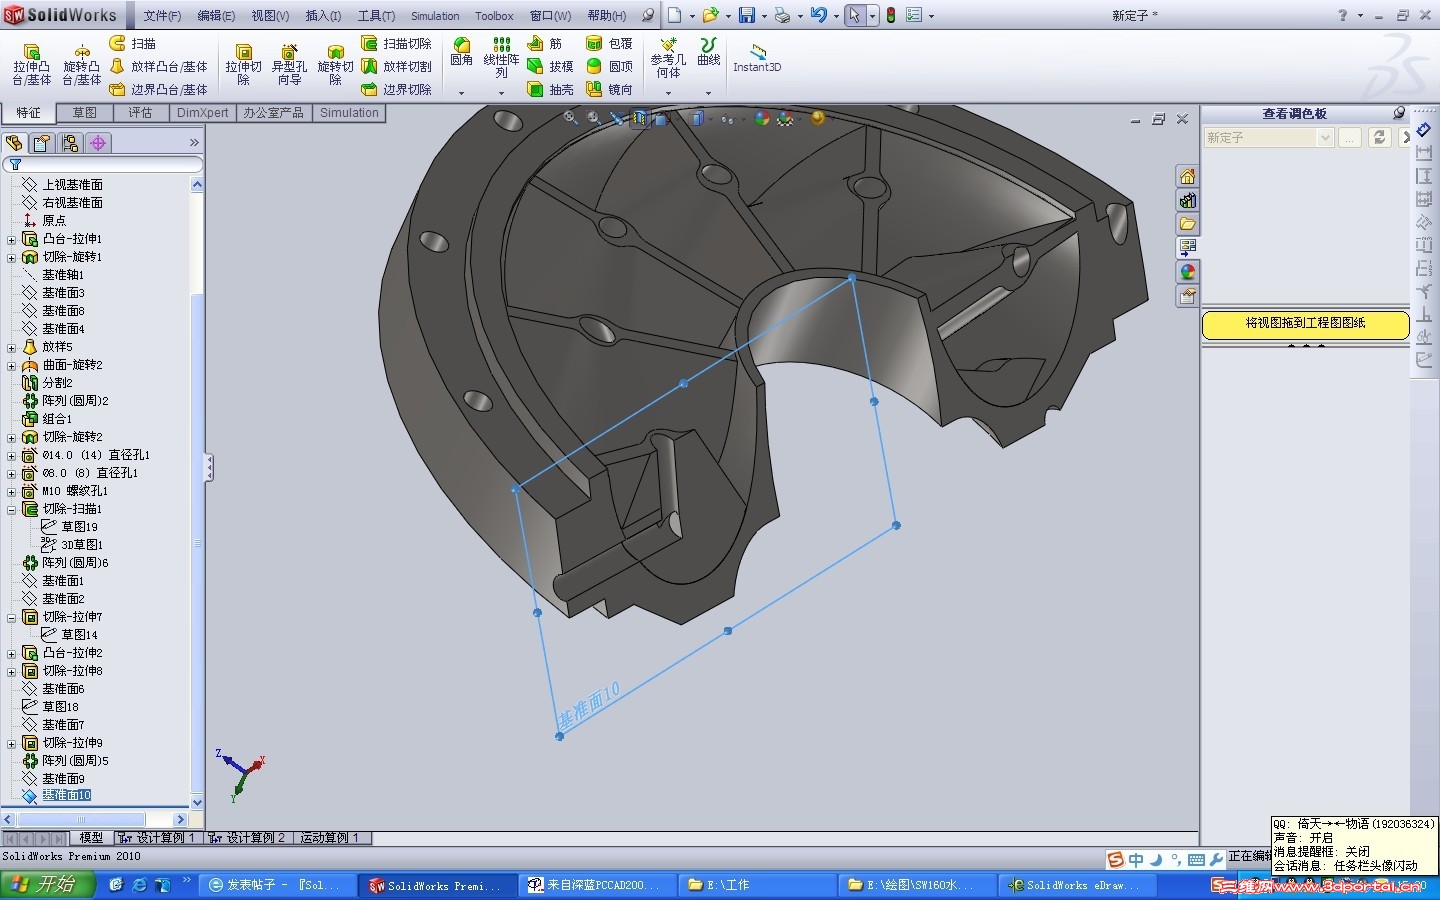Screen dimensions: 1440x900
Task: Expand the 切除-拉伸9 feature node
Action: pyautogui.click(x=11, y=743)
